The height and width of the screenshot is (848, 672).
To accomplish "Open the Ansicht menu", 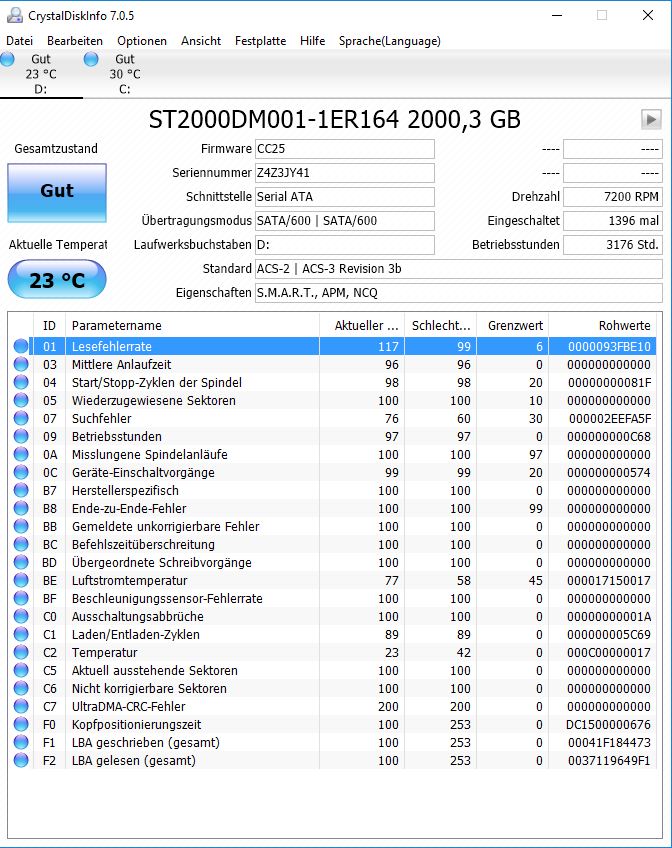I will (201, 41).
